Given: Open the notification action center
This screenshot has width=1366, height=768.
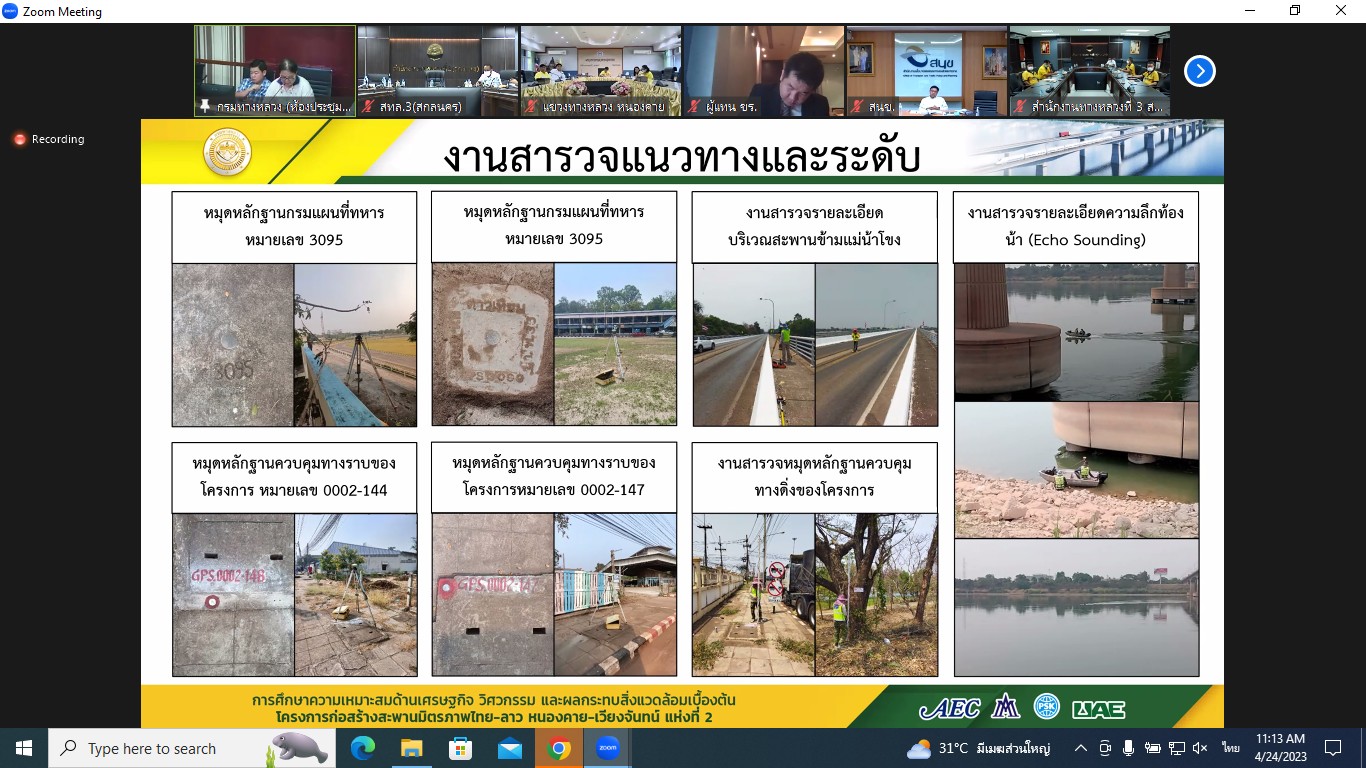Looking at the screenshot, I should pos(1332,748).
